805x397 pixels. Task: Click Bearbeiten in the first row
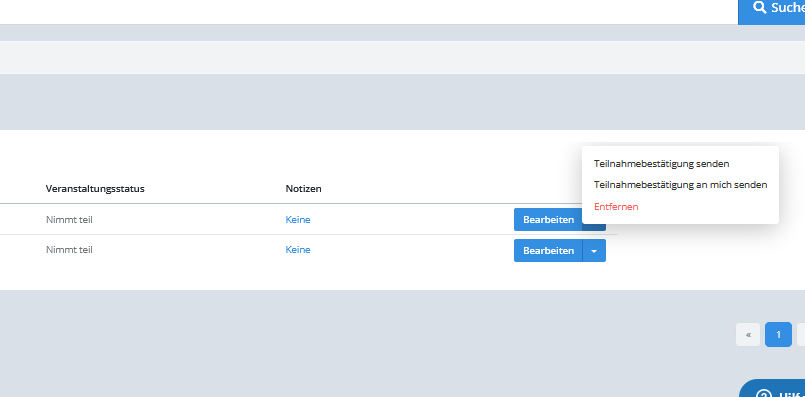click(548, 220)
